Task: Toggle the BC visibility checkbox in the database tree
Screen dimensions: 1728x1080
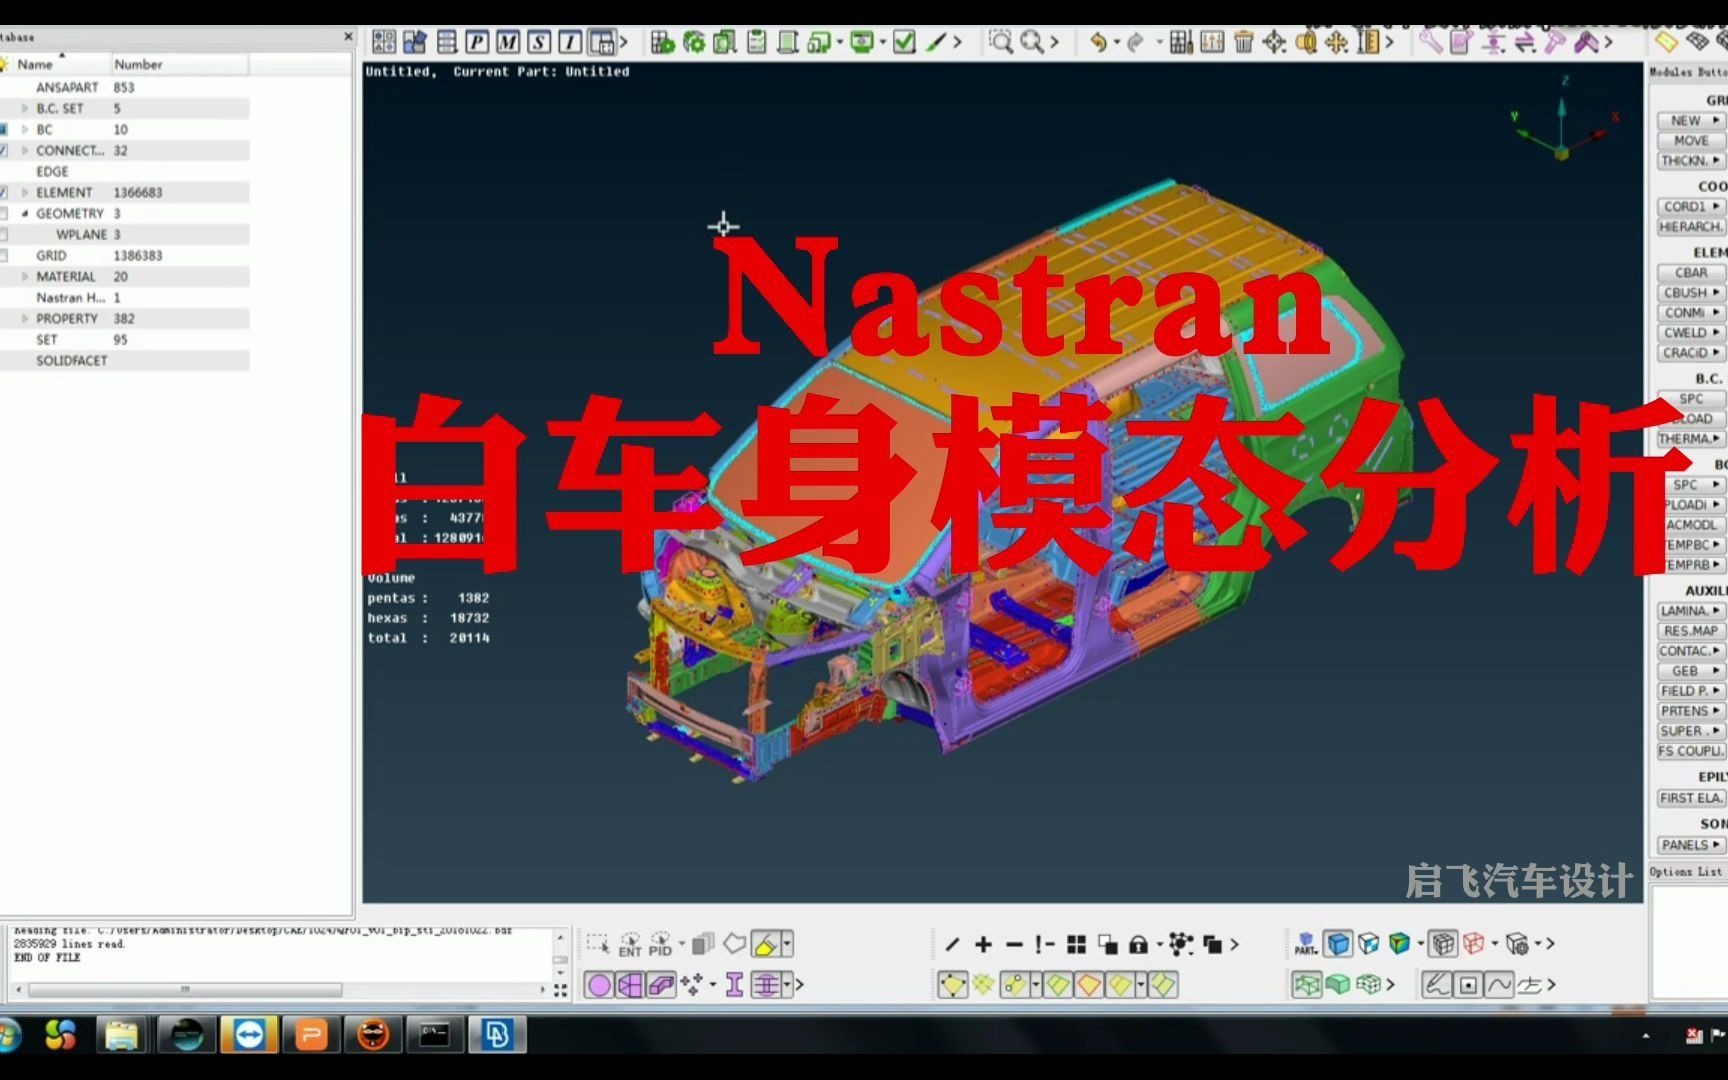Action: (x=4, y=130)
